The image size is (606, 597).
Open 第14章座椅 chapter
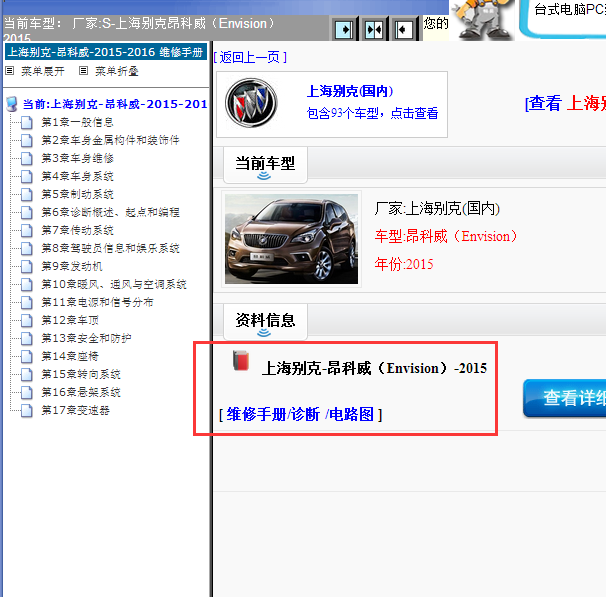(x=70, y=356)
